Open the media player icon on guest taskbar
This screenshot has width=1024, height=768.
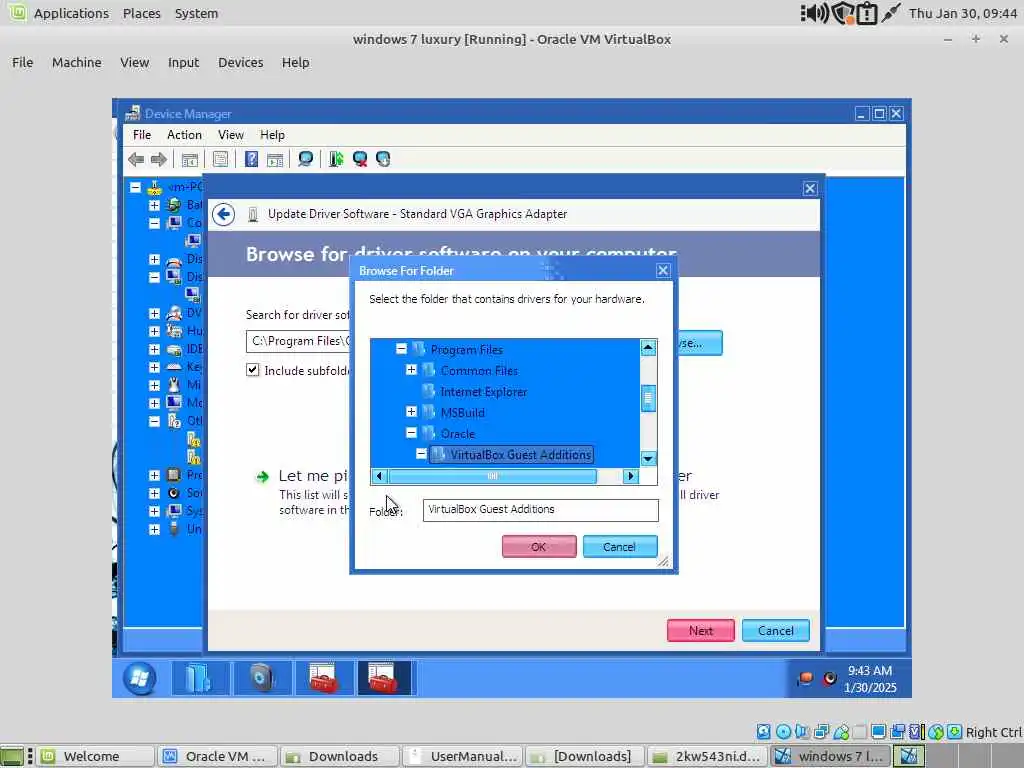[x=261, y=678]
